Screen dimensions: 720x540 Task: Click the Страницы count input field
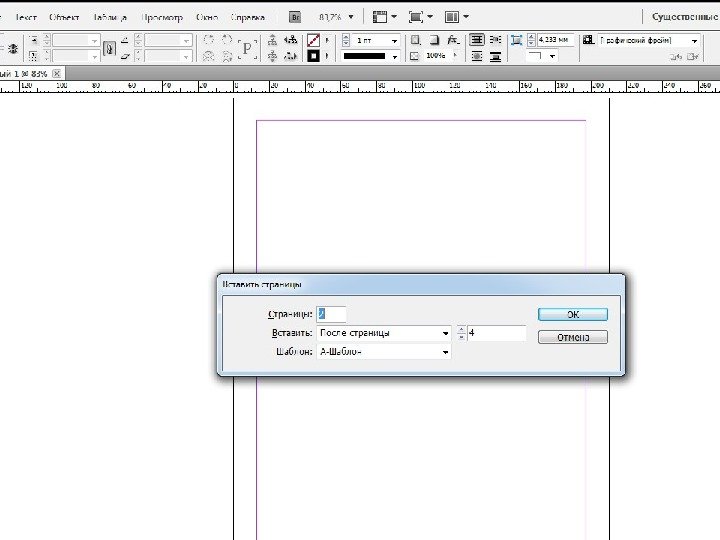(x=331, y=314)
